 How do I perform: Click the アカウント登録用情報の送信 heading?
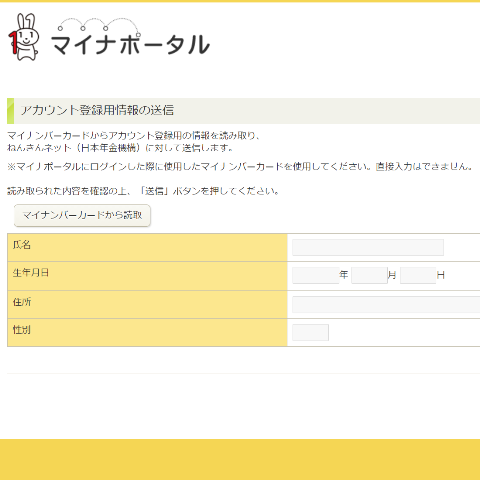tap(97, 110)
